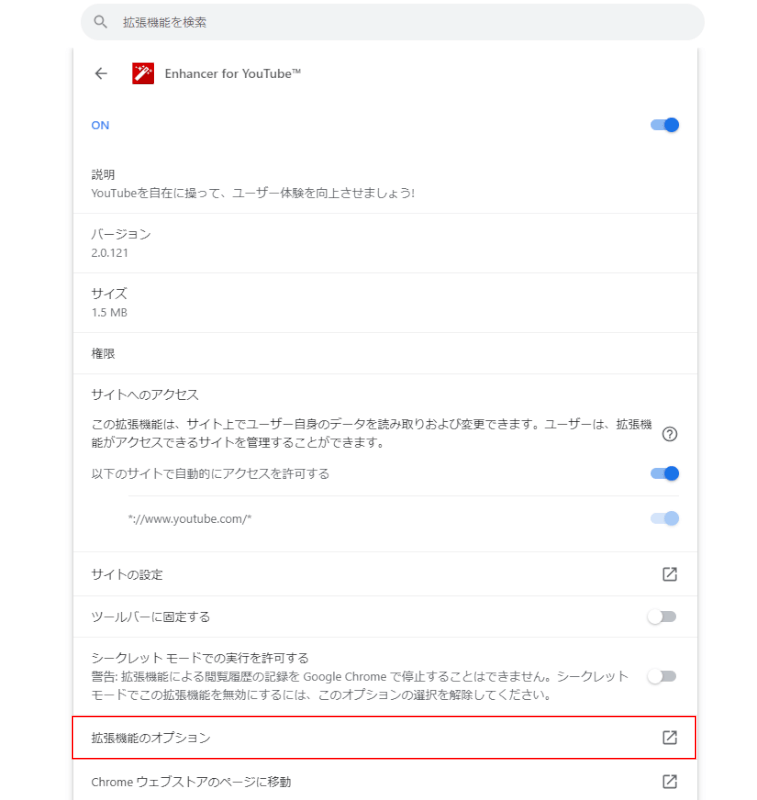Click the 説明 label

point(103,174)
